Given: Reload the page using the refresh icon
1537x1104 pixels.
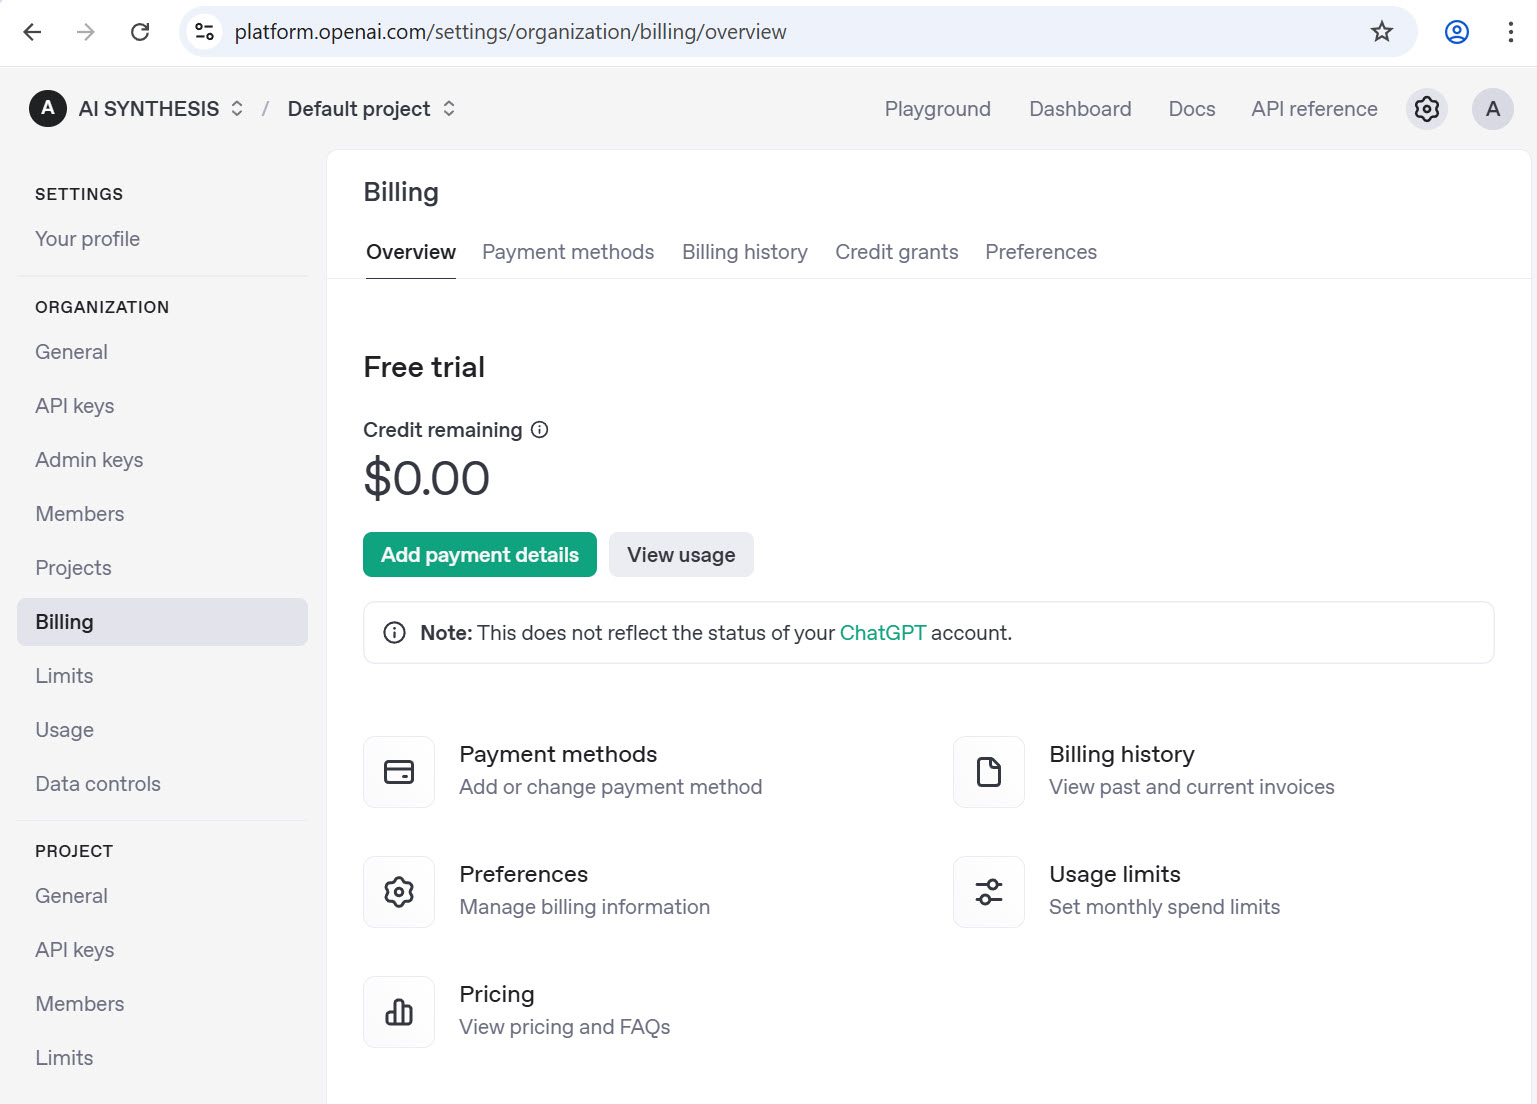Looking at the screenshot, I should click(x=140, y=31).
